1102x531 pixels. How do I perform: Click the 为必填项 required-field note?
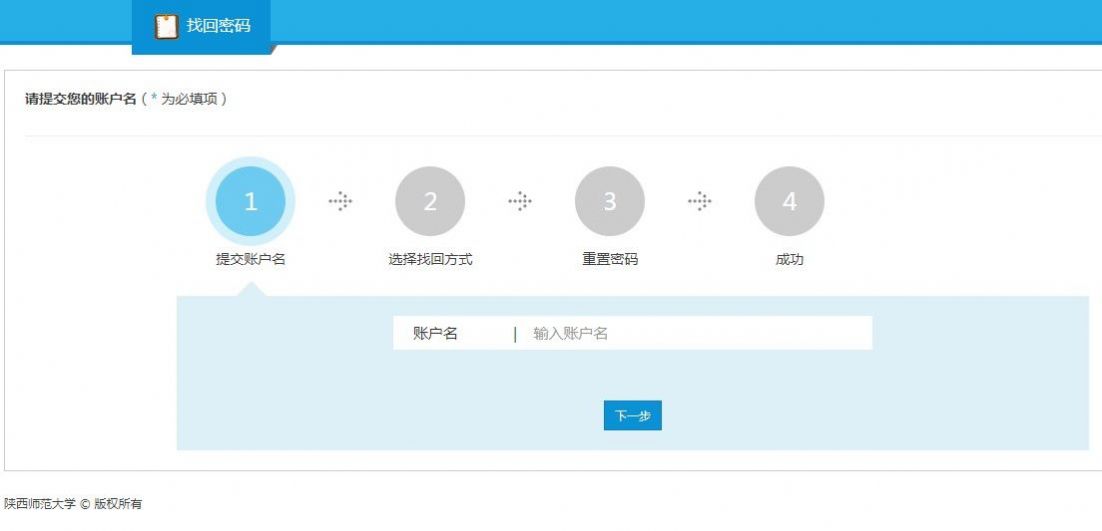coord(189,99)
